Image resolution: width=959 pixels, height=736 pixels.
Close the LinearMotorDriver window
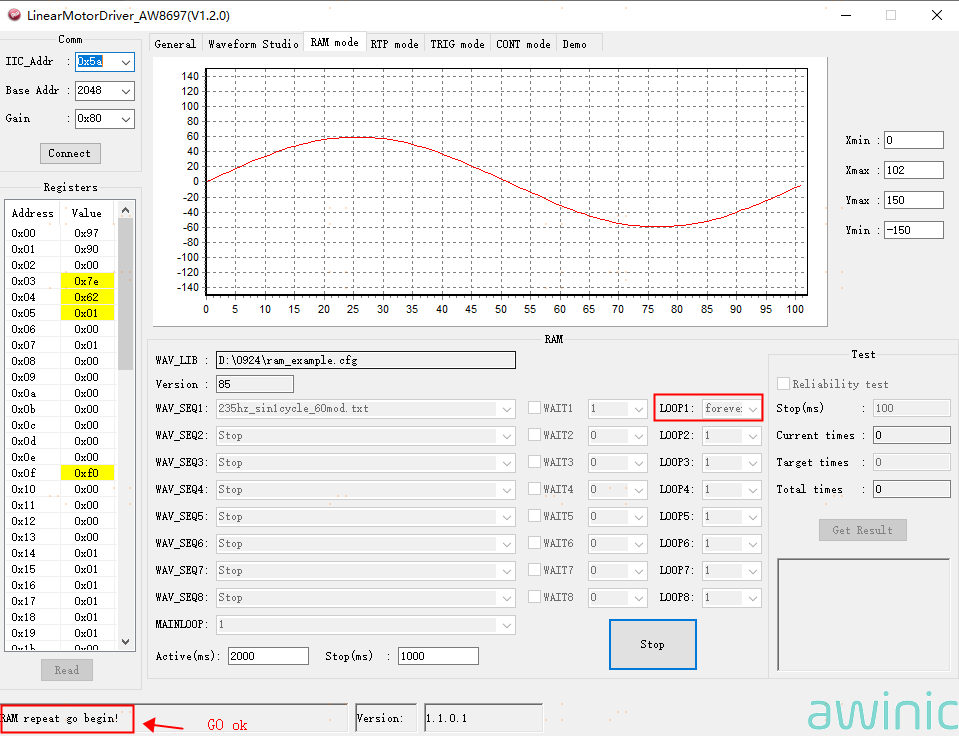pos(936,15)
